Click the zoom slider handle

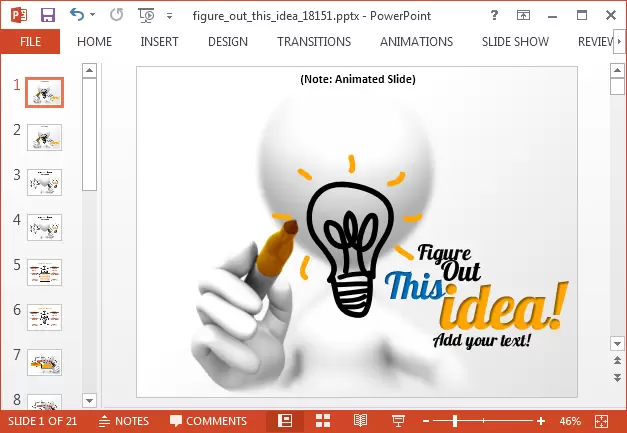[454, 421]
